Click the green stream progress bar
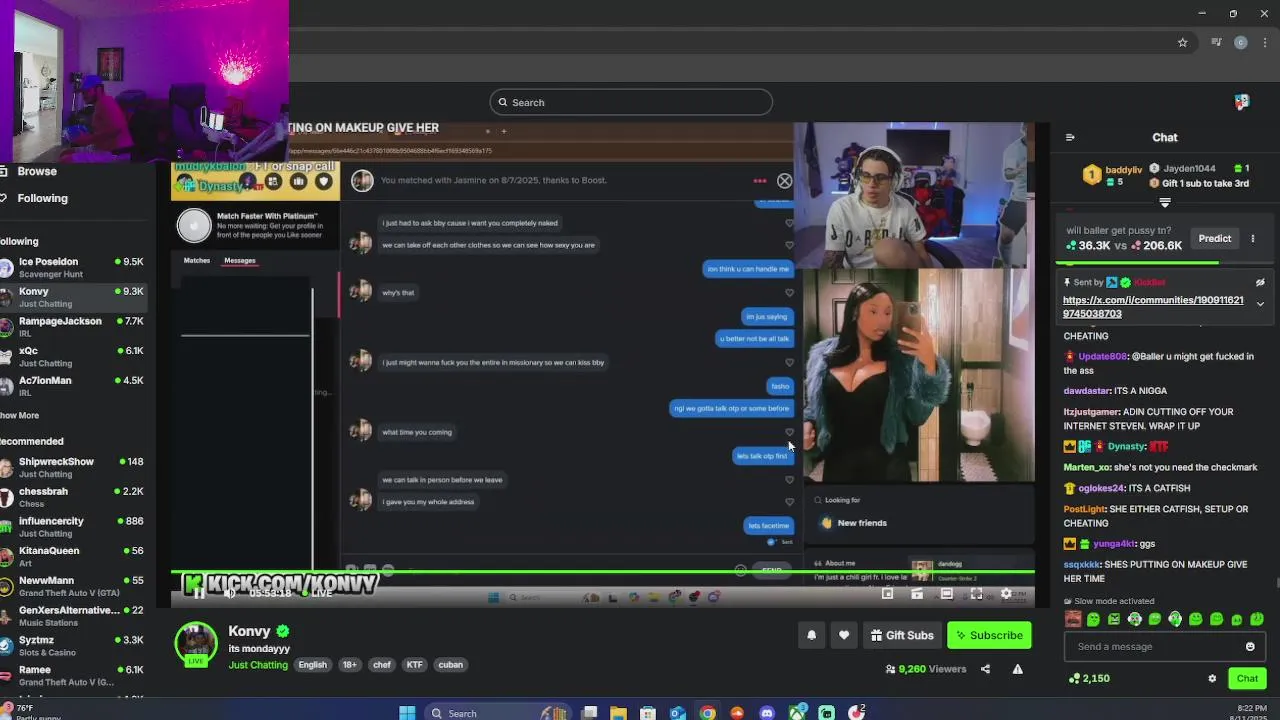The image size is (1280, 720). [603, 573]
